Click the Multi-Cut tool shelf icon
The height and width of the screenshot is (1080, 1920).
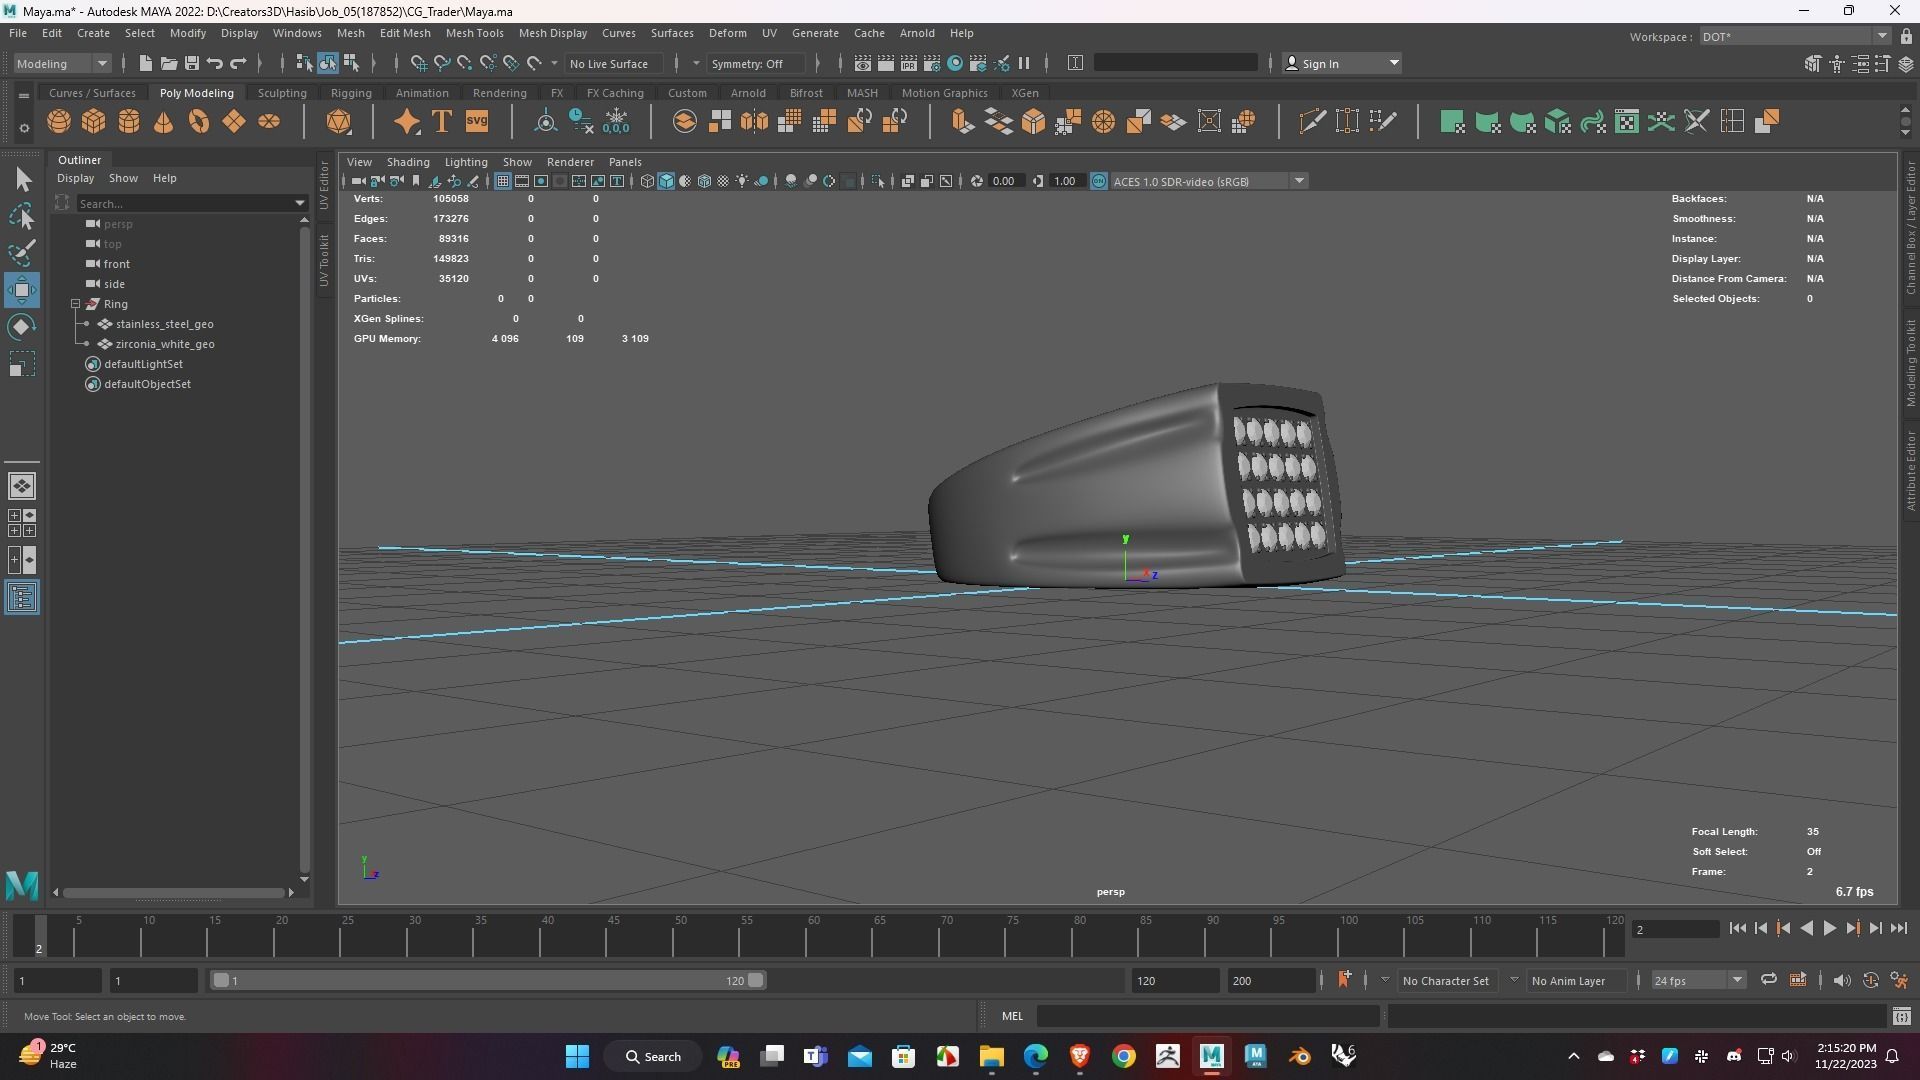tap(1312, 122)
